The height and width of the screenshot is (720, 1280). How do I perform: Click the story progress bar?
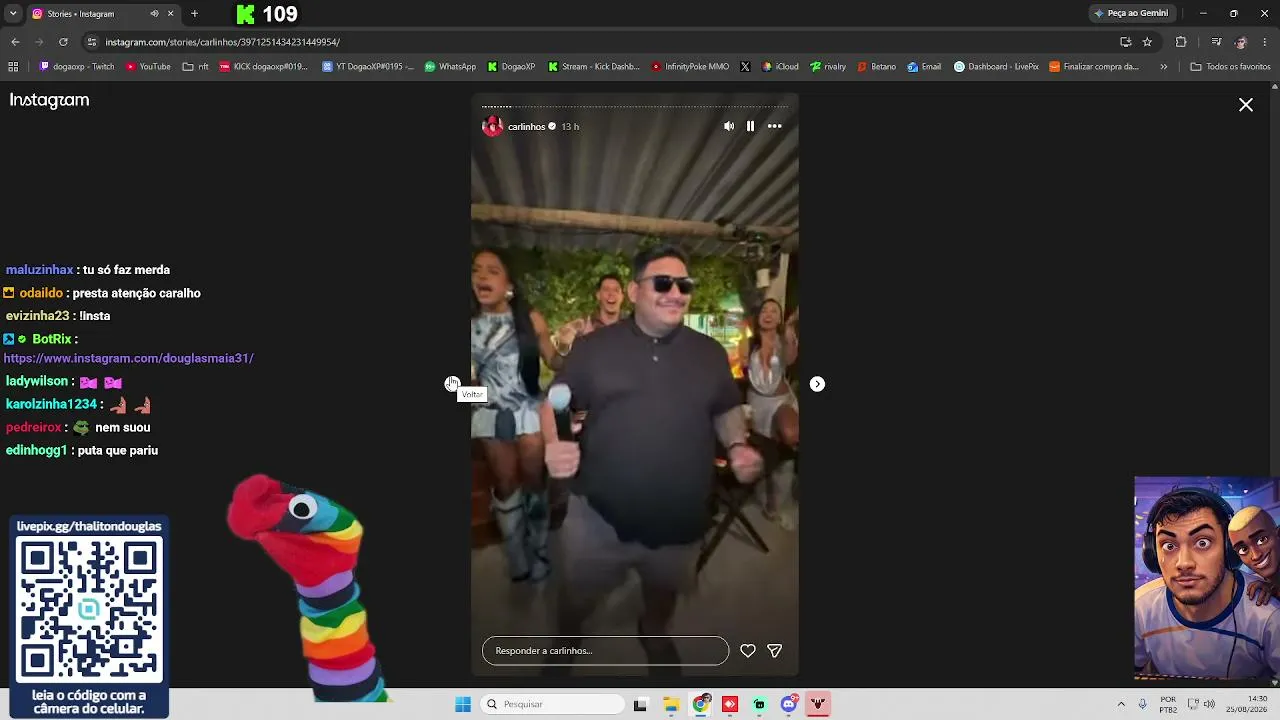(635, 106)
